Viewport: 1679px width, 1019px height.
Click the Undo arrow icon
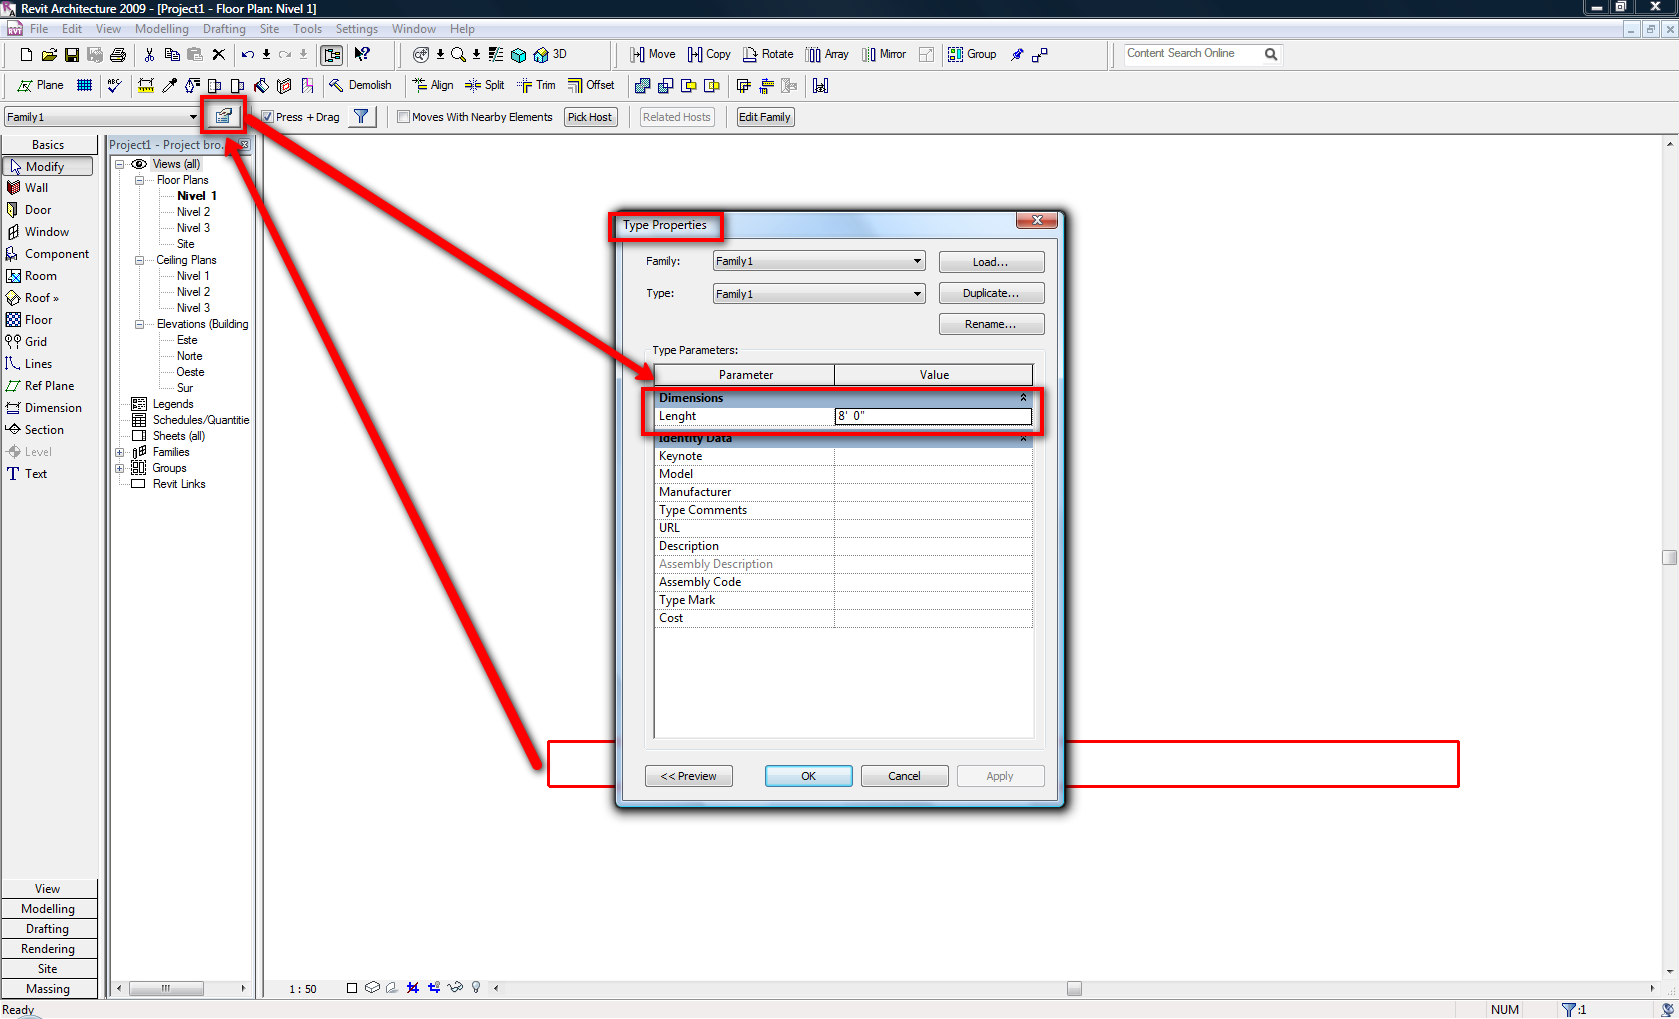point(247,55)
